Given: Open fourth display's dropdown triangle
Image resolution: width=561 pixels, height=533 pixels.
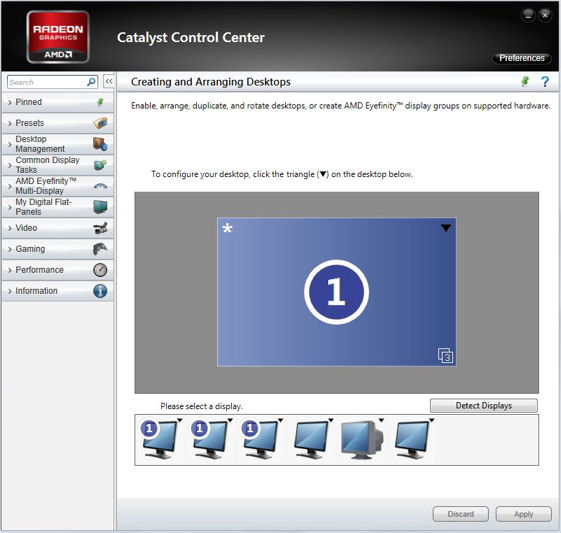Looking at the screenshot, I should [x=331, y=420].
